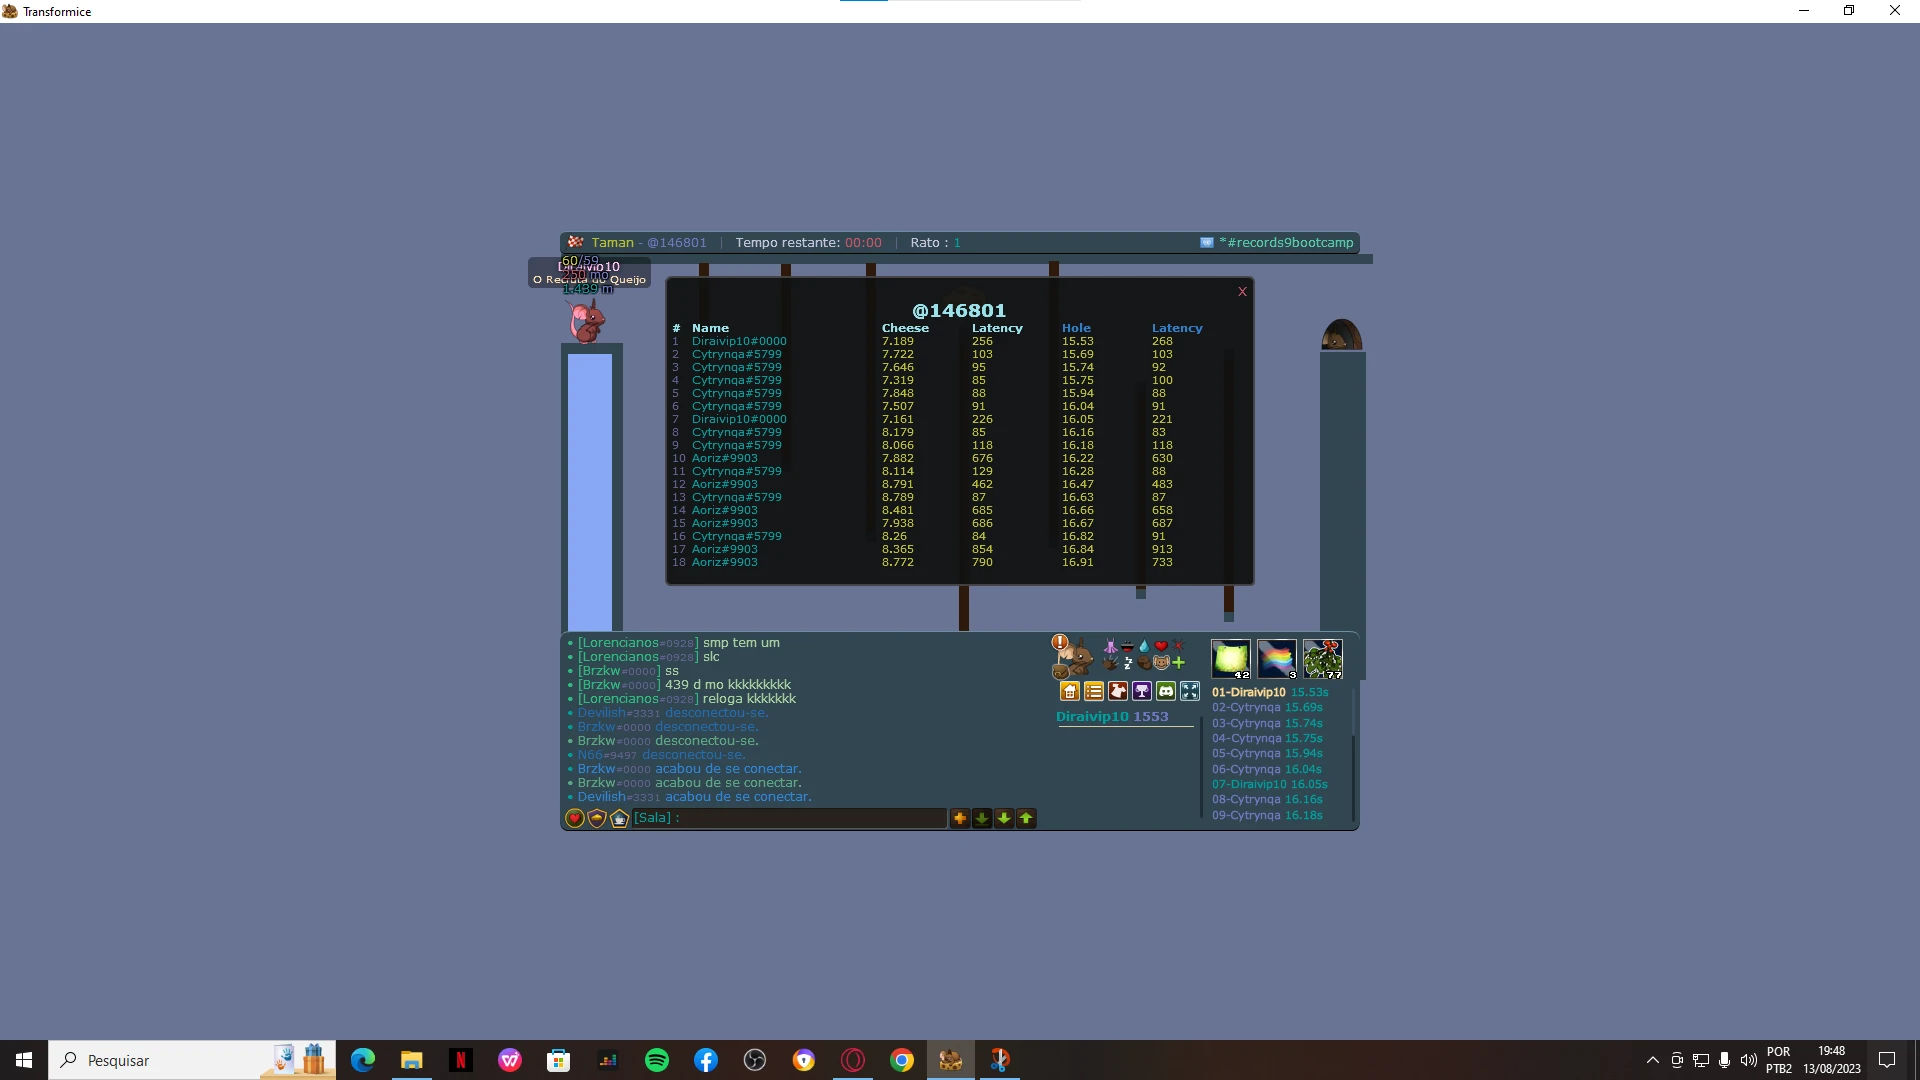
Task: Click Aoriz#9903 in leaderboard row 10
Action: (x=725, y=458)
